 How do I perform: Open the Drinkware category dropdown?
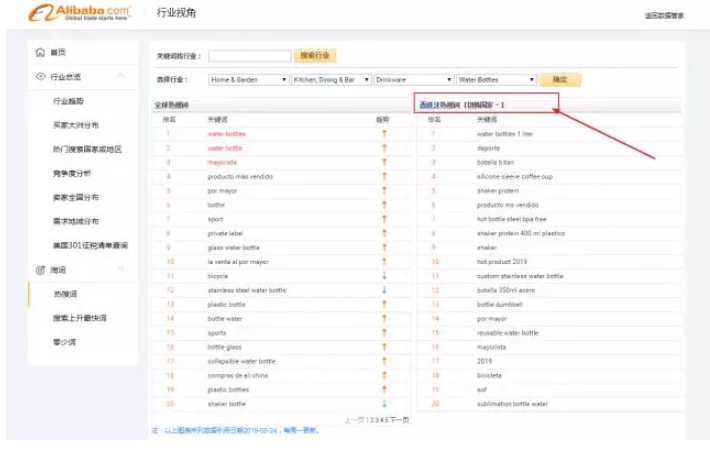[414, 80]
